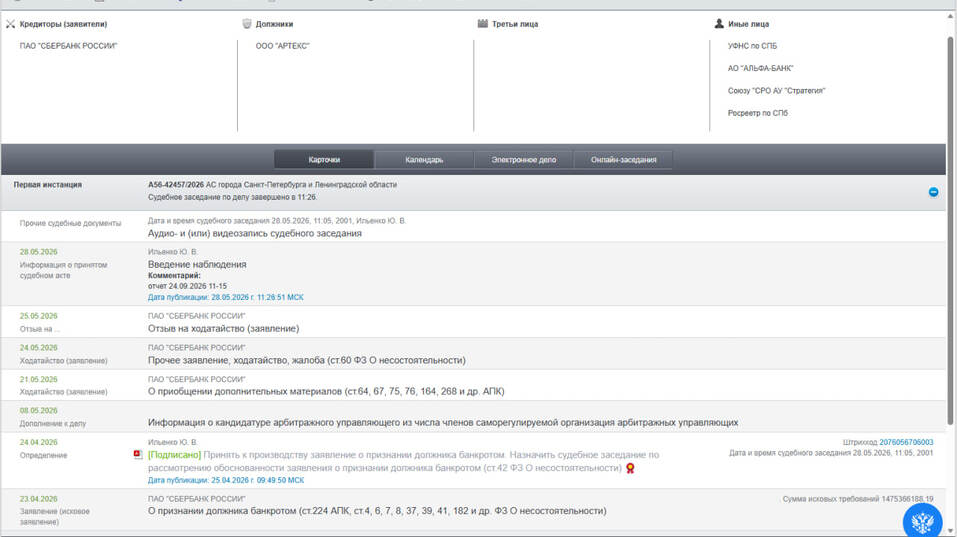
Task: Click the ООО "АРТЕКС" debtor name
Action: point(283,46)
